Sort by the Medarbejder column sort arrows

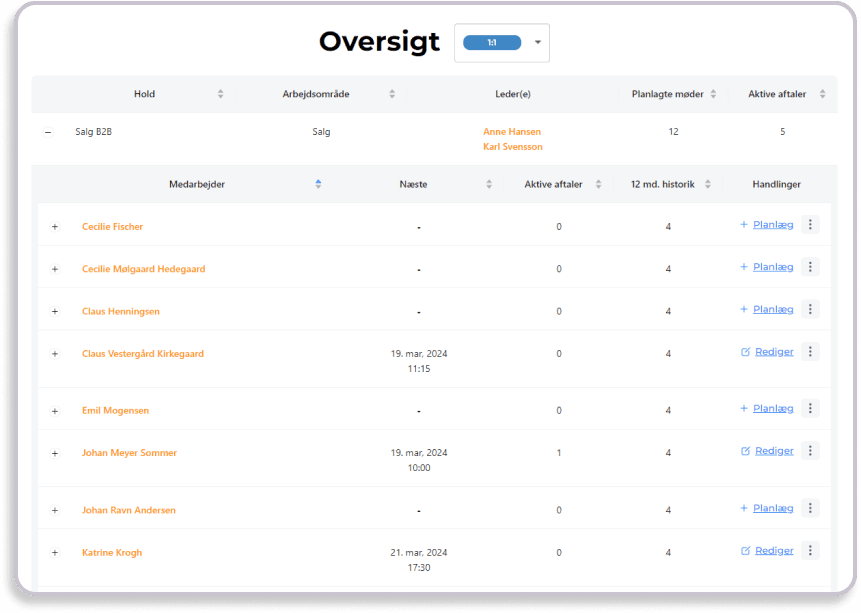tap(318, 184)
